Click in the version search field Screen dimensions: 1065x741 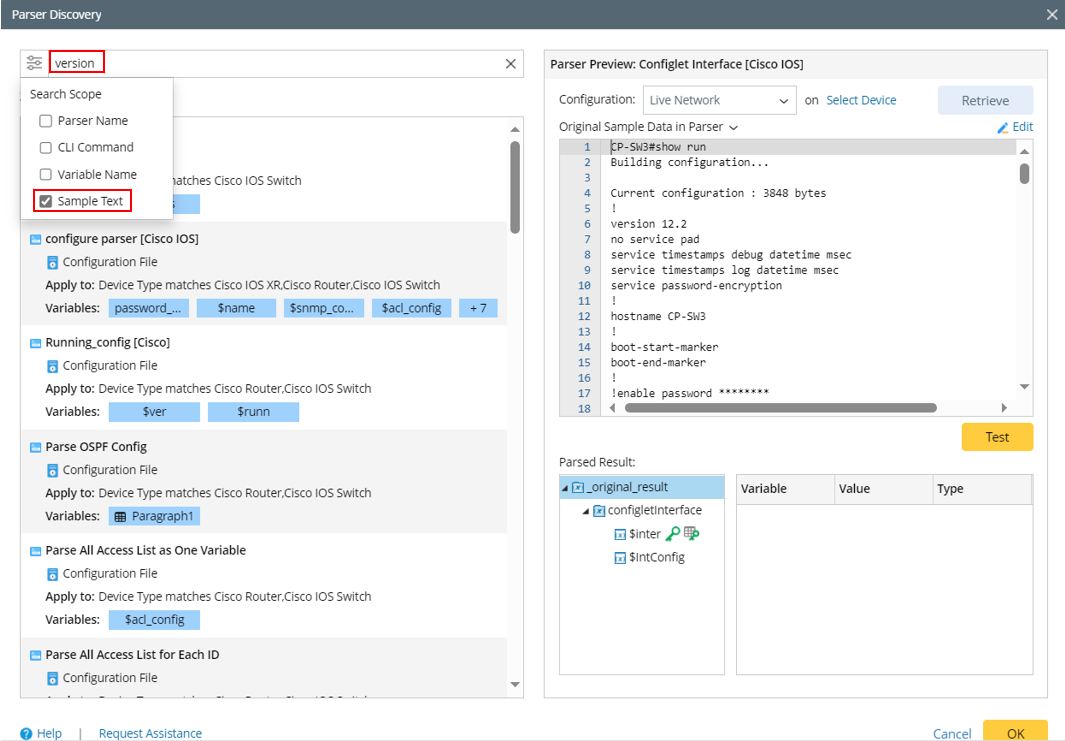77,63
